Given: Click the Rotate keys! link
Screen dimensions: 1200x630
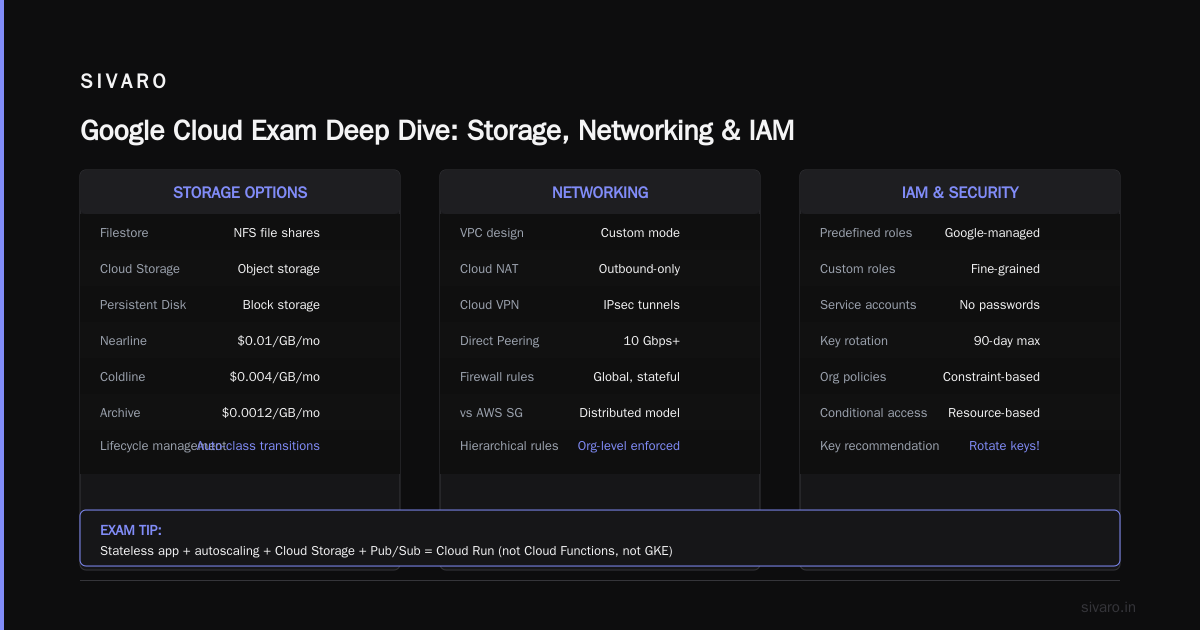Looking at the screenshot, I should point(1004,446).
